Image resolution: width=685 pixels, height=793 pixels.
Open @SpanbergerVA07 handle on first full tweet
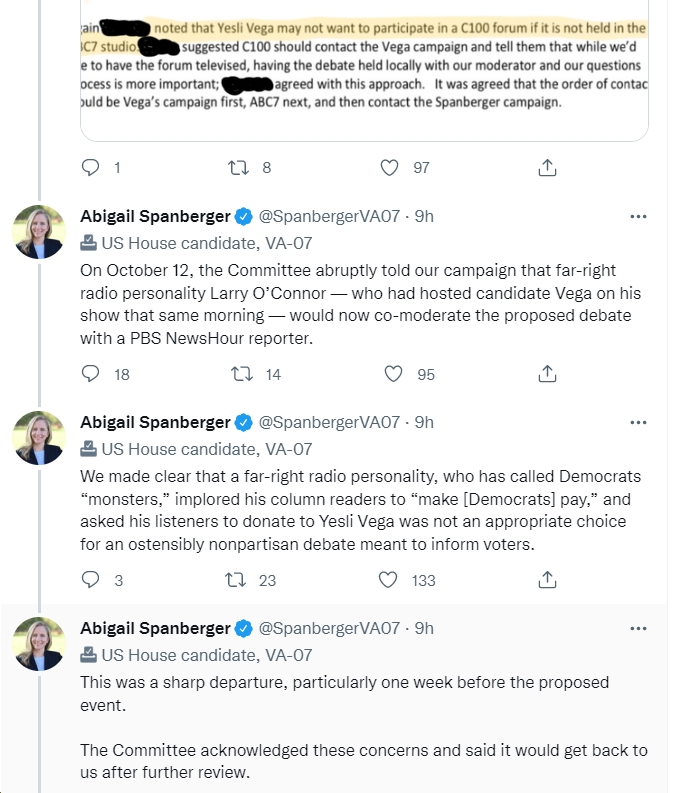[x=329, y=216]
